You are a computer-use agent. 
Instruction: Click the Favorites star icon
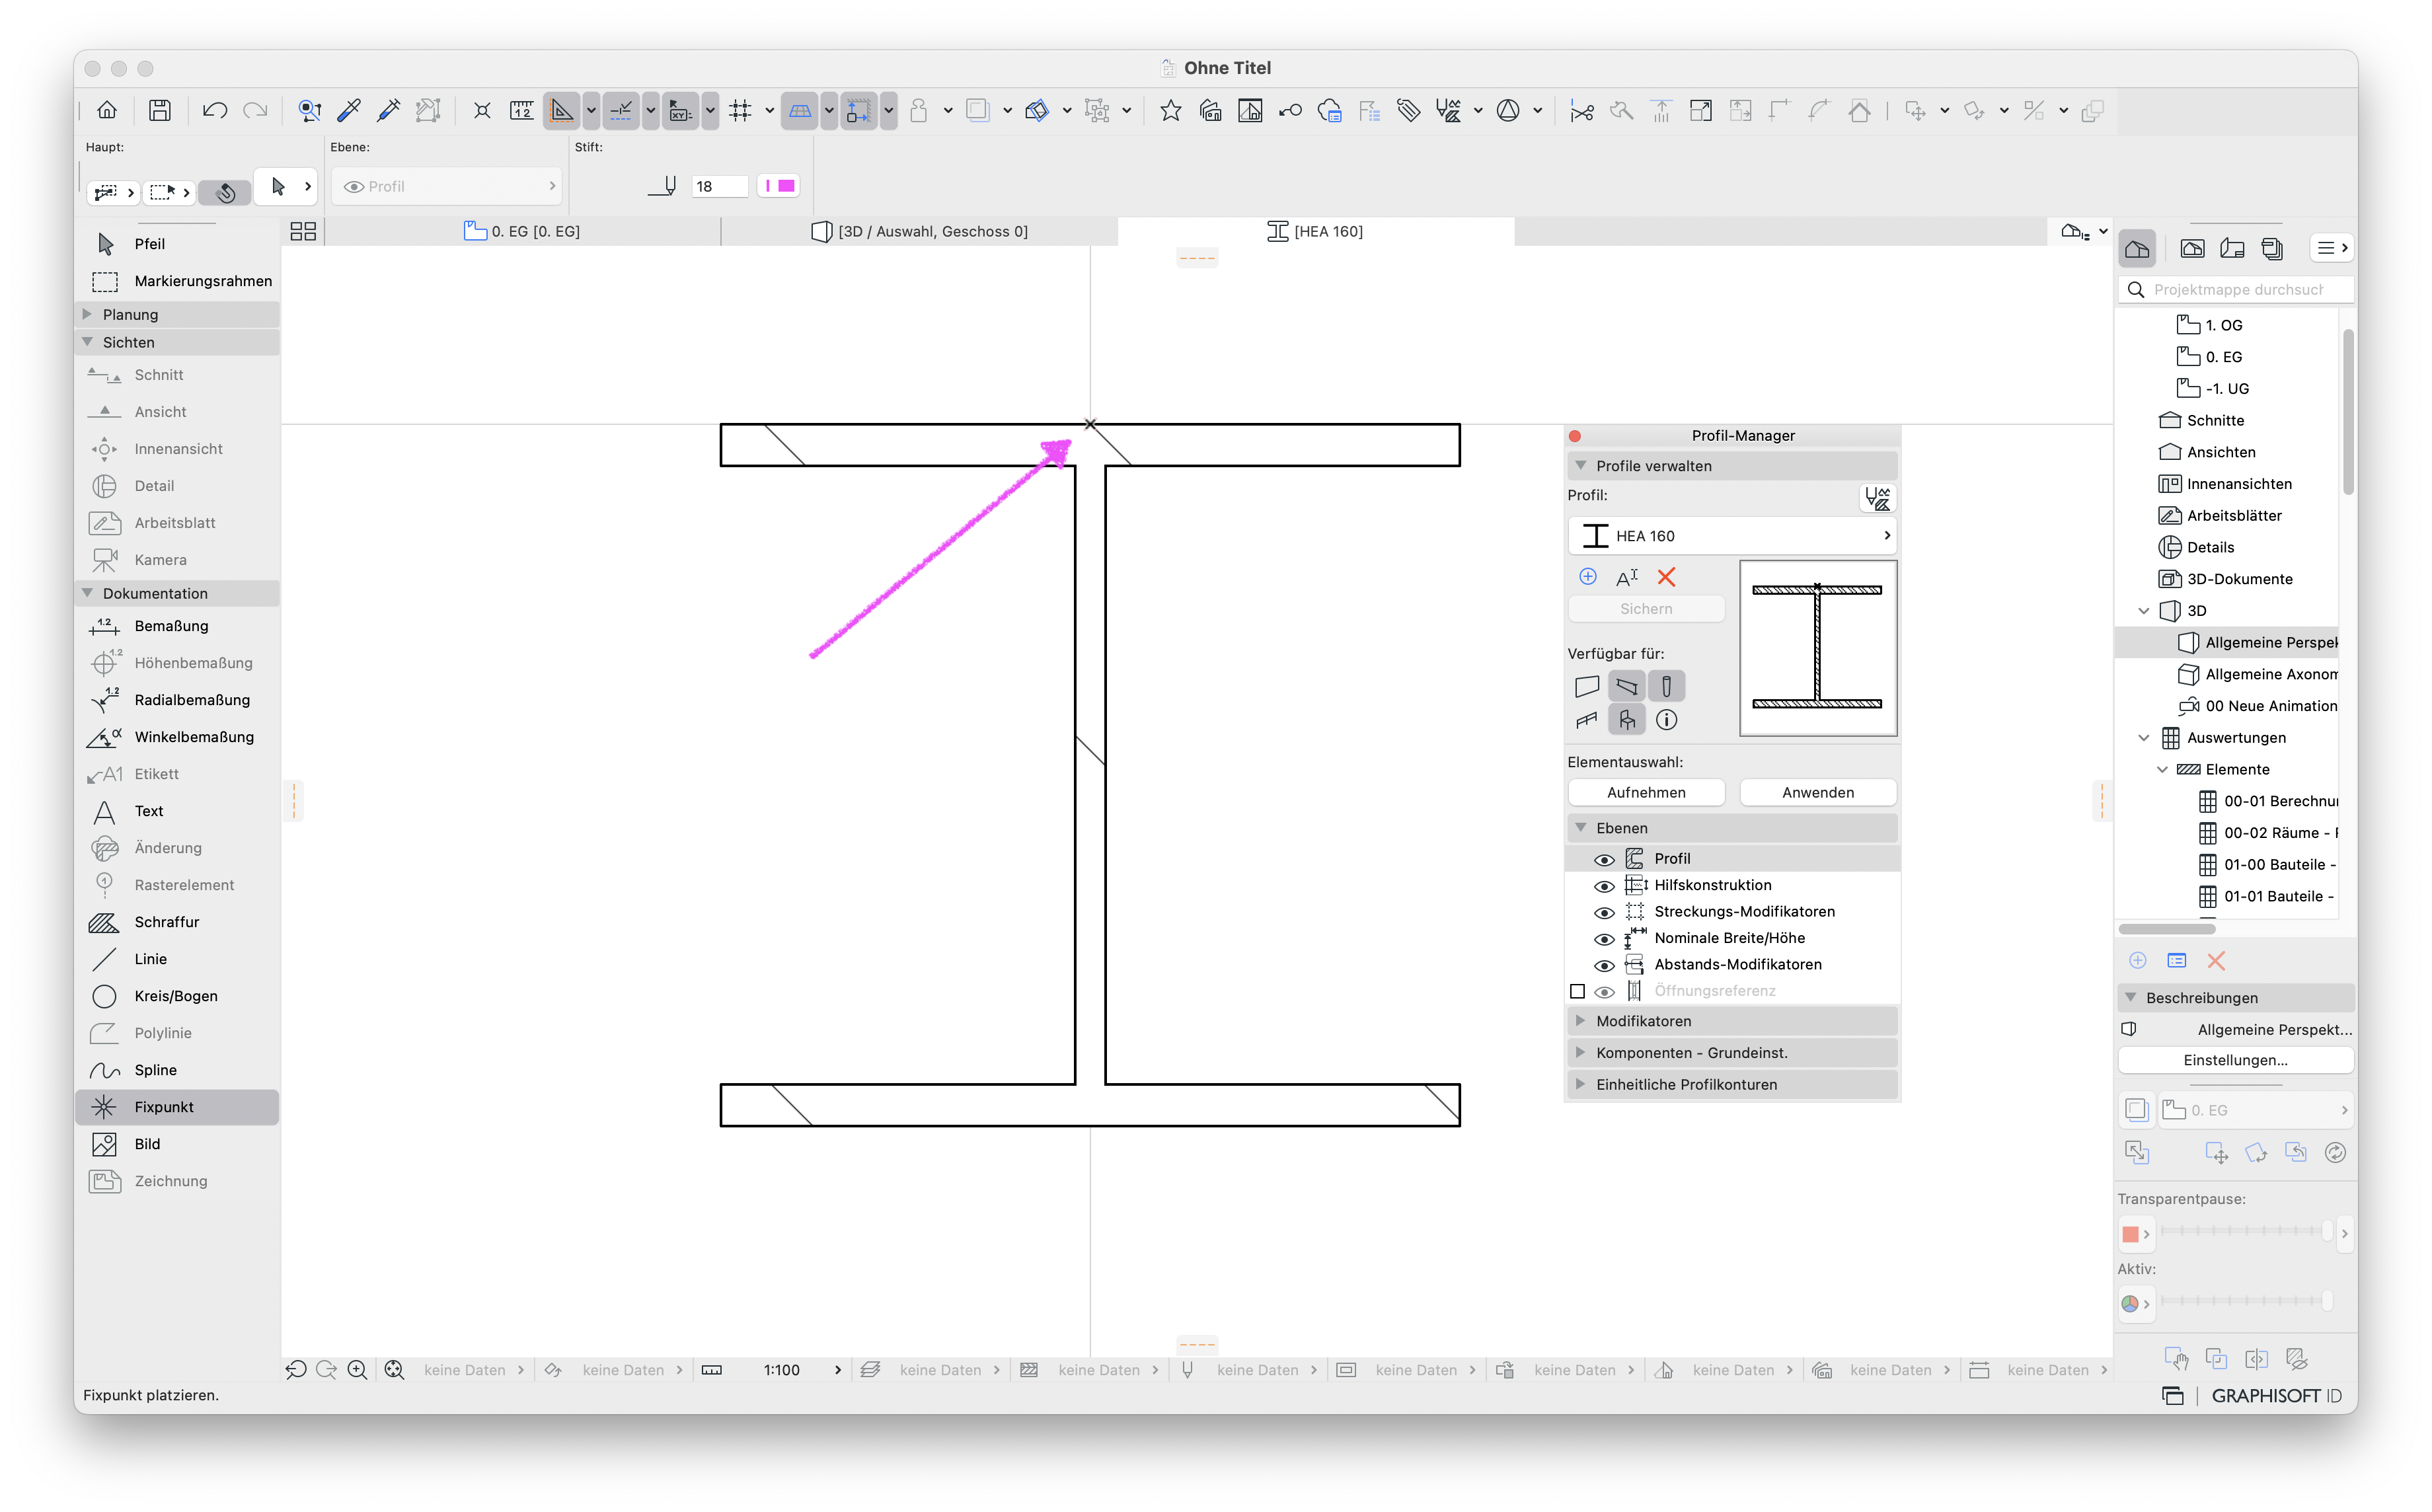point(1170,110)
